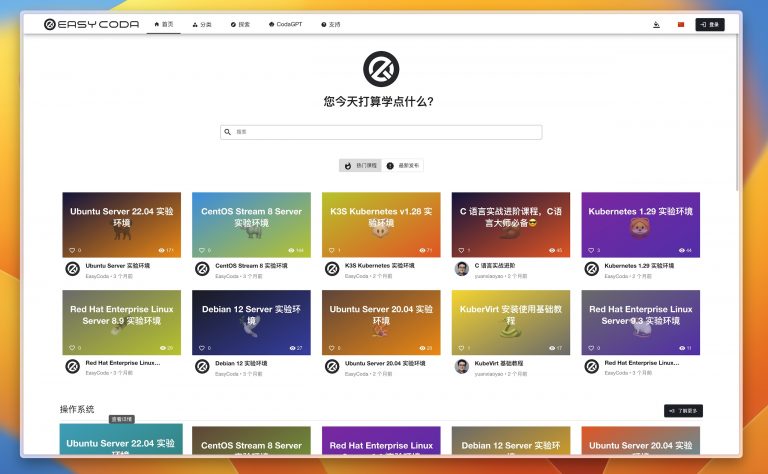Click the theme switch icon in header
The width and height of the screenshot is (768, 474).
click(656, 24)
